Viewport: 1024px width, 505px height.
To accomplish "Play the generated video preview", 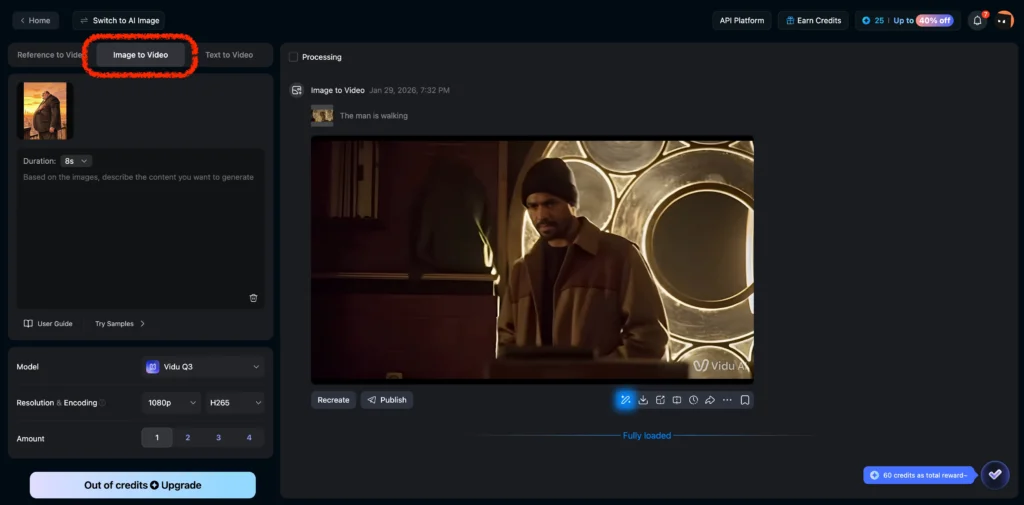I will 532,260.
